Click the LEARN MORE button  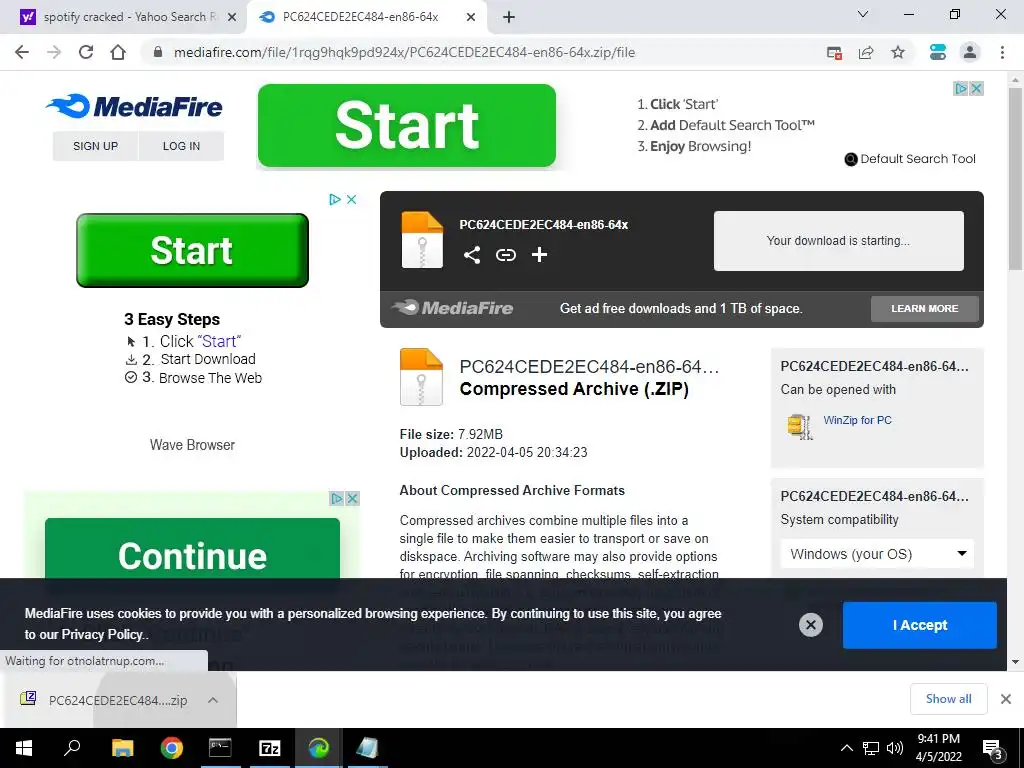point(925,308)
